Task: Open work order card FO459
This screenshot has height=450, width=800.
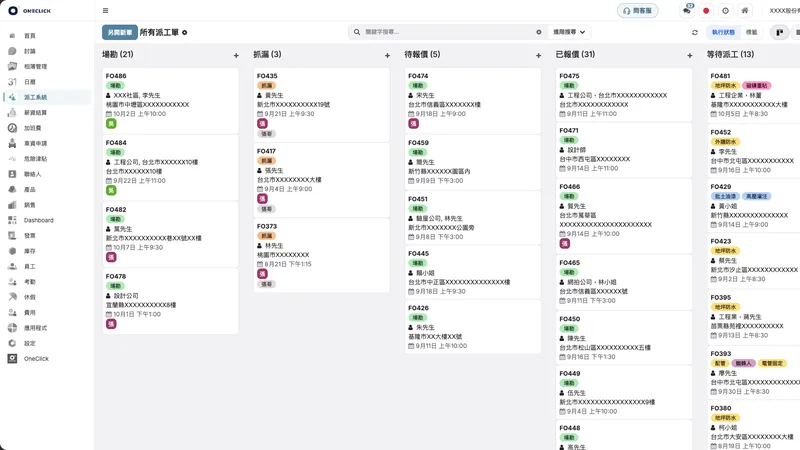Action: click(472, 162)
